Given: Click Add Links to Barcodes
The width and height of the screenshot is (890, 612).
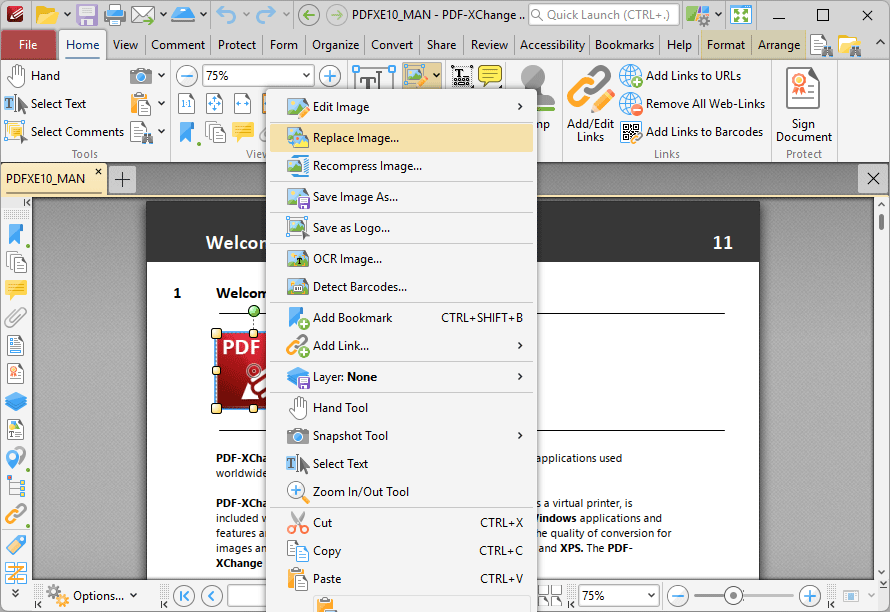Looking at the screenshot, I should tap(691, 132).
